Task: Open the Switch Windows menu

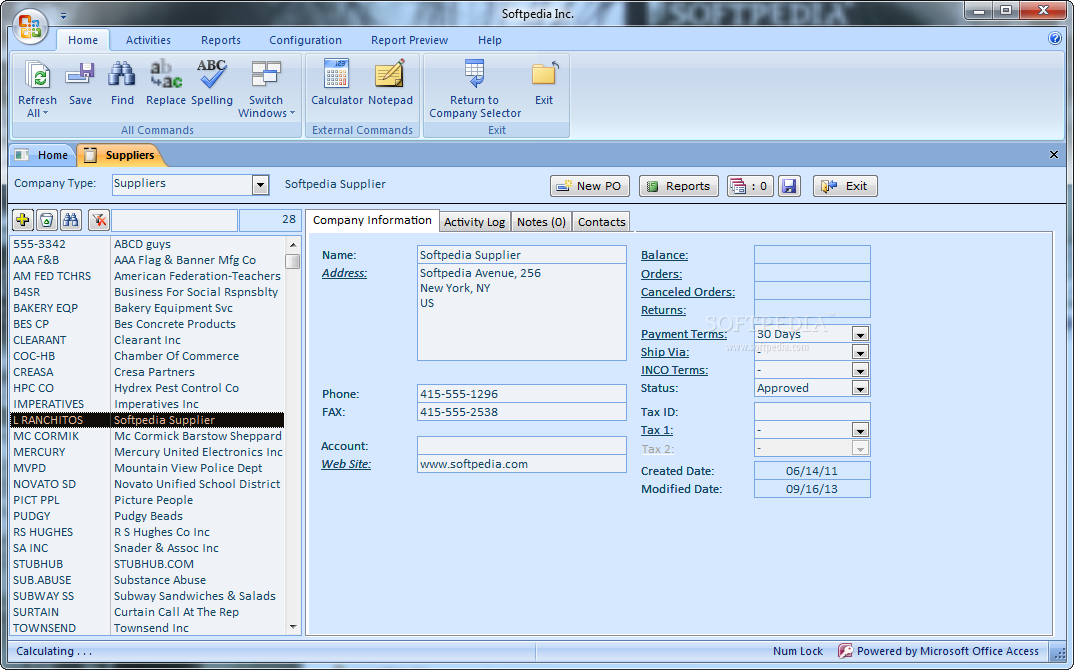Action: click(x=266, y=88)
